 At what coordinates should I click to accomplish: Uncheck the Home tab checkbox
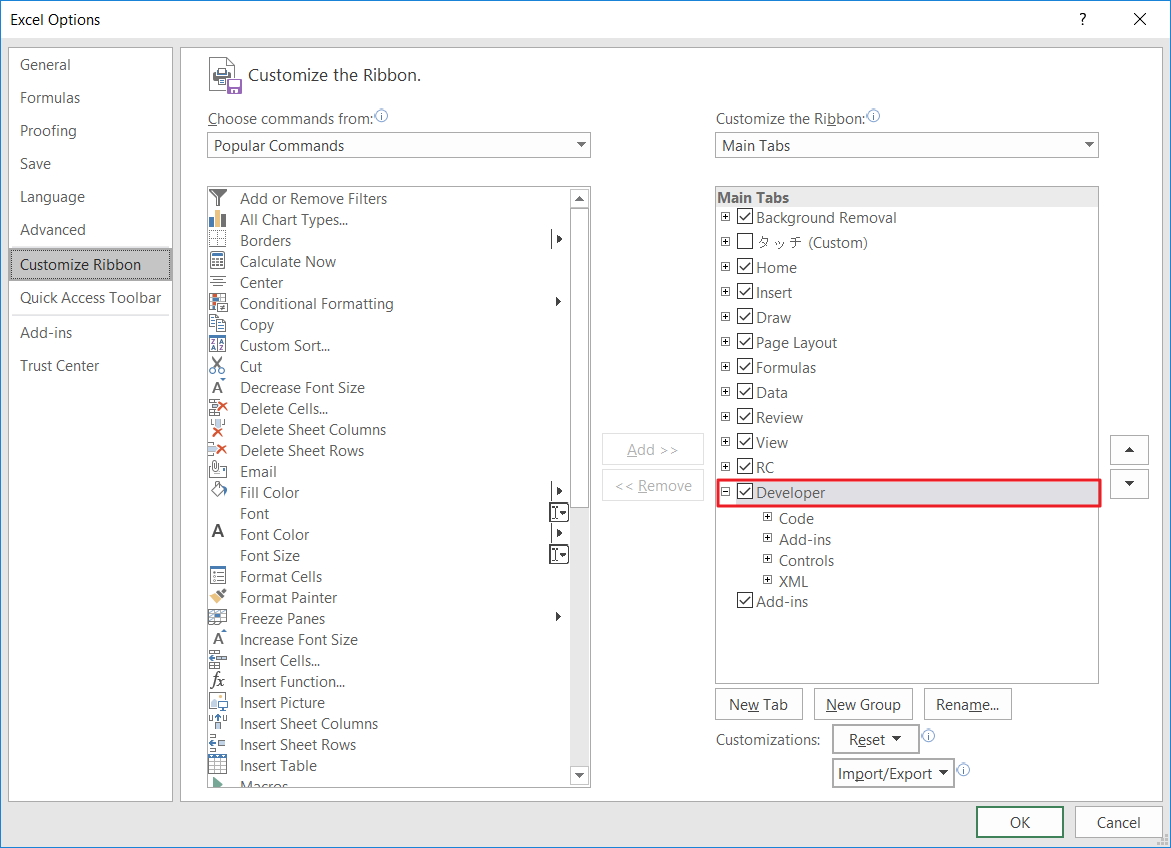click(x=745, y=266)
